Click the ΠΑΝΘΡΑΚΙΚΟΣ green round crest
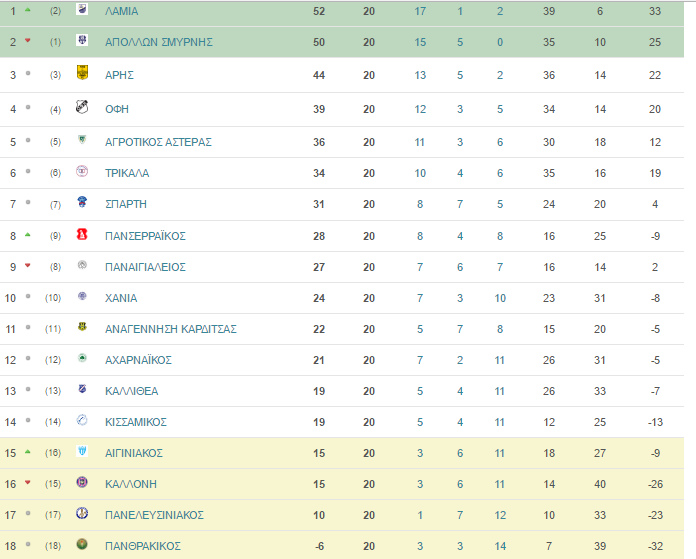696x559 pixels. pos(82,544)
